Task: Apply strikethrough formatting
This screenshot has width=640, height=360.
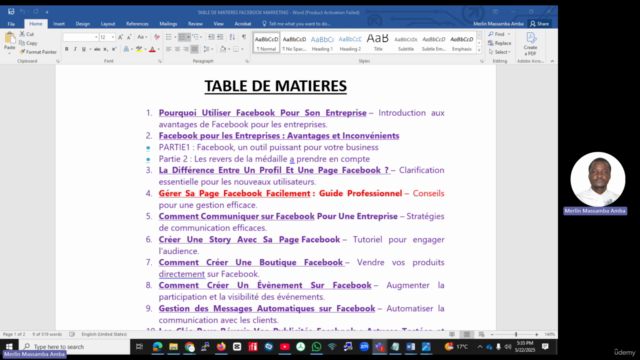Action: click(97, 49)
